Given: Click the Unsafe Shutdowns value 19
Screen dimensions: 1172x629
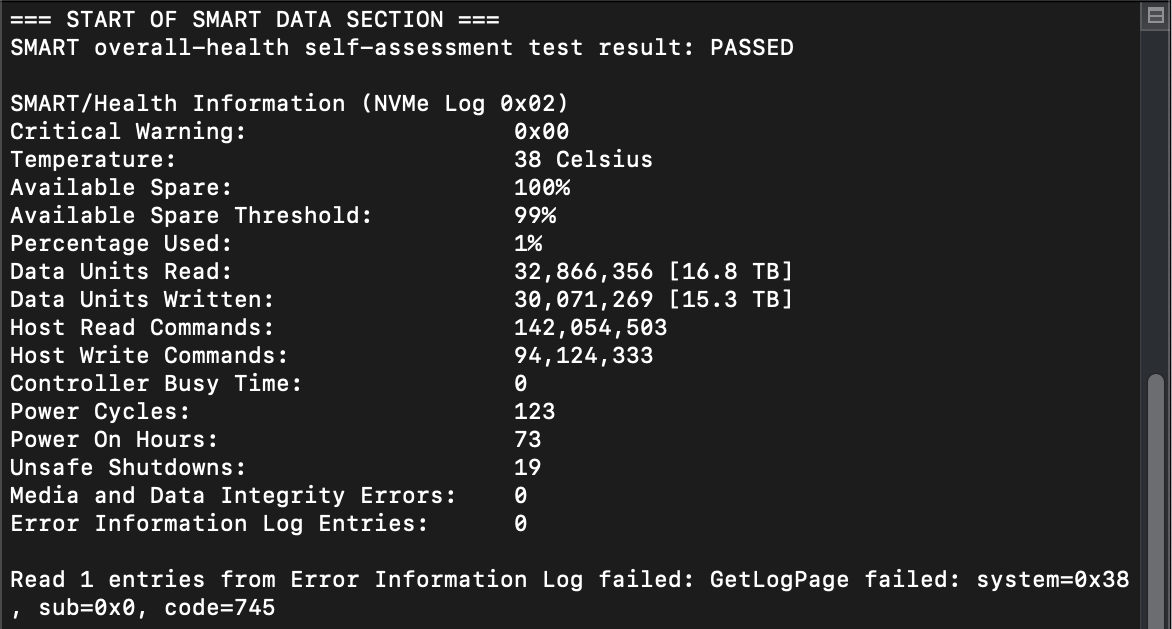Looking at the screenshot, I should (x=527, y=467).
